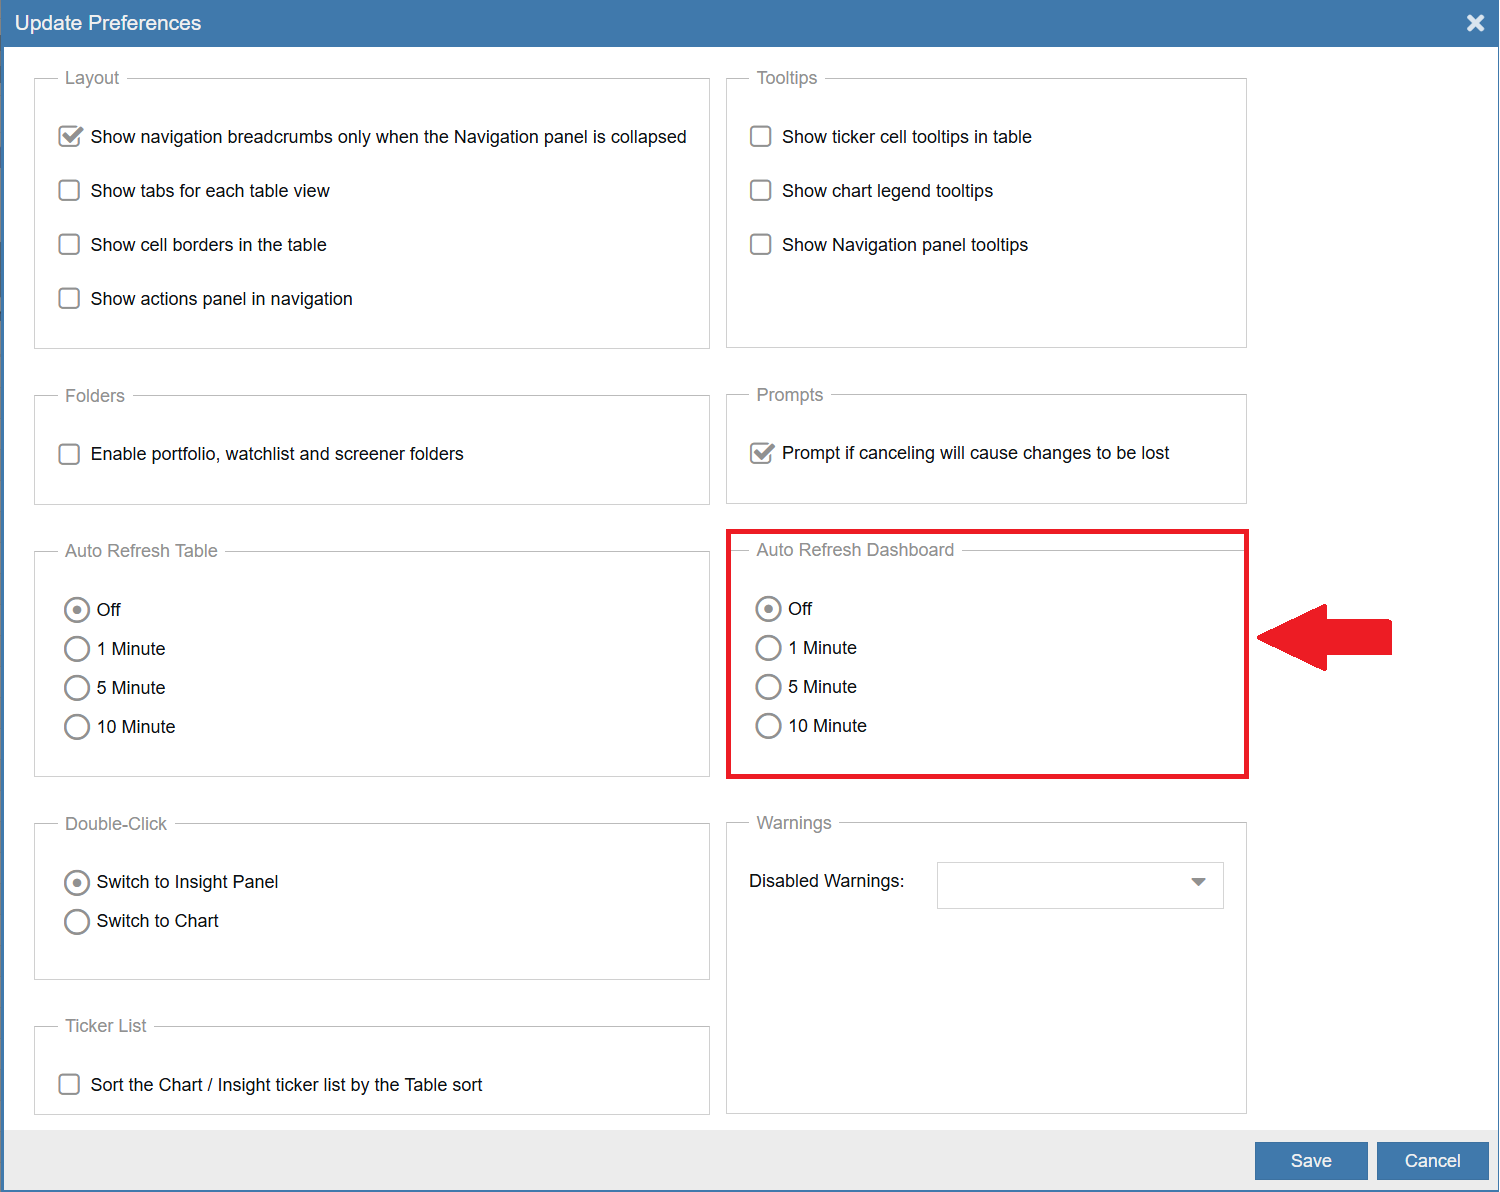Screen dimensions: 1500x1192
Task: Enable Show cell borders in the table
Action: [x=69, y=245]
